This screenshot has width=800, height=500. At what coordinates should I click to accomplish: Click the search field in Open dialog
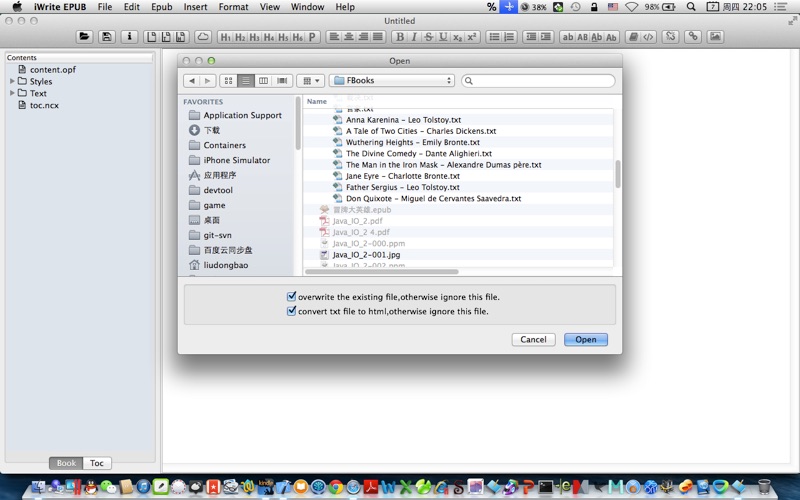click(538, 81)
